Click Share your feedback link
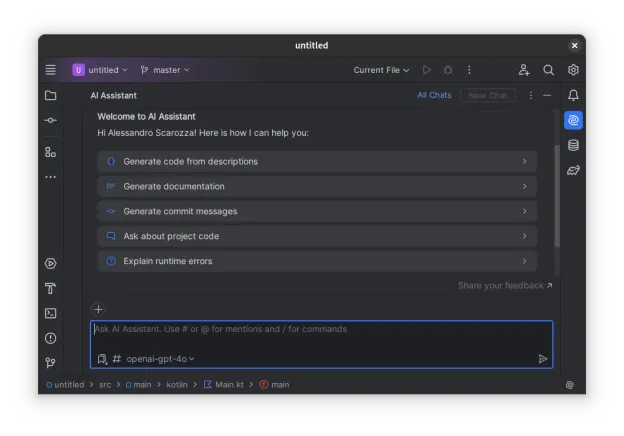 (x=504, y=285)
